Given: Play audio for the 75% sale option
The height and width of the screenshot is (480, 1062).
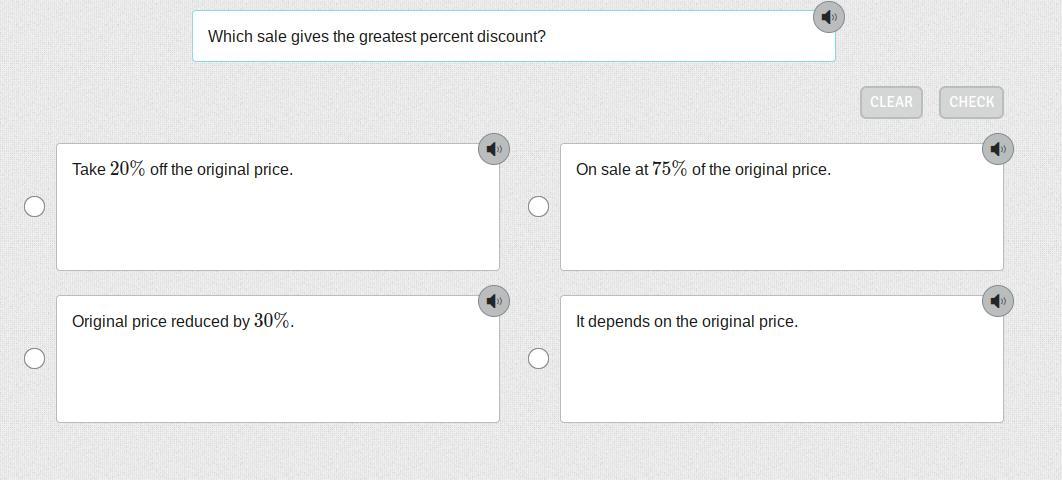Looking at the screenshot, I should 998,149.
